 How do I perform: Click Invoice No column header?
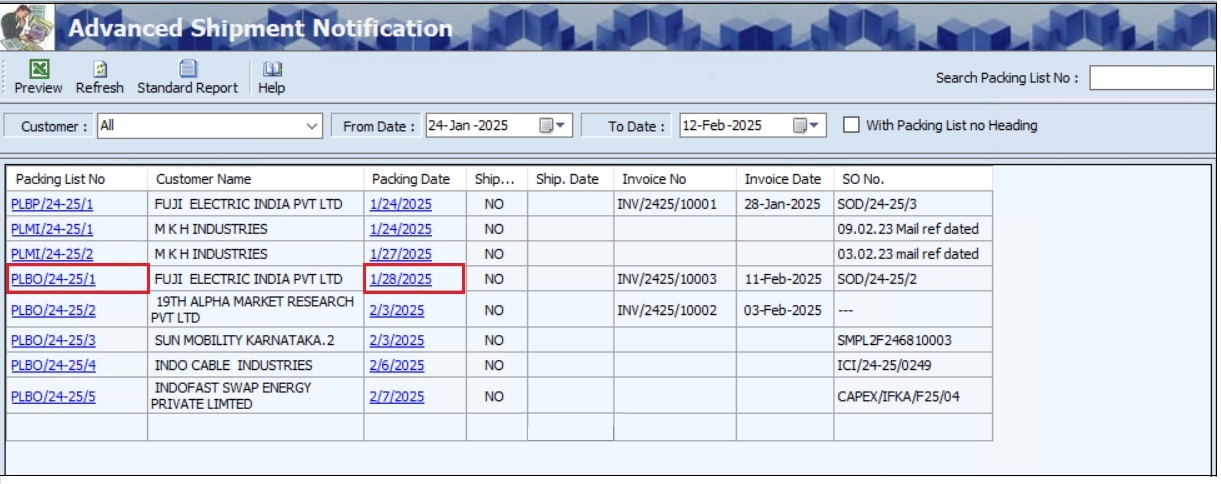675,179
